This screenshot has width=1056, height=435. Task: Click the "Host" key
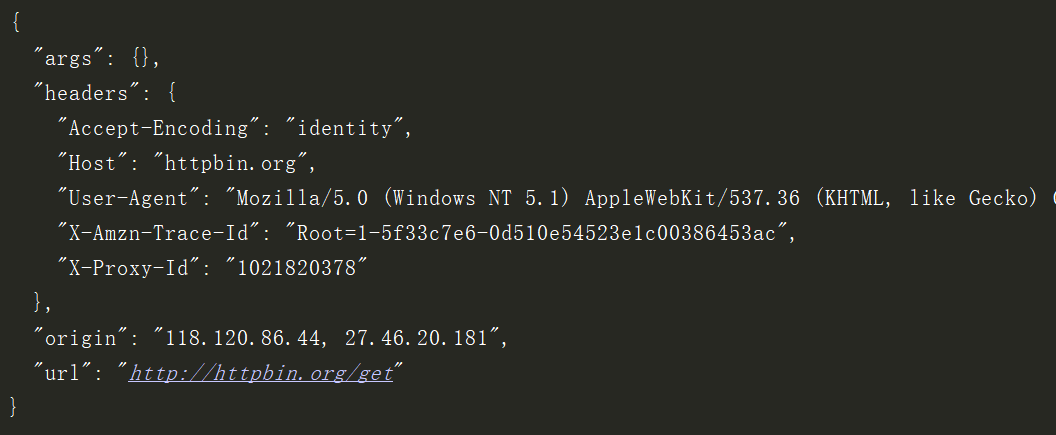tap(94, 163)
